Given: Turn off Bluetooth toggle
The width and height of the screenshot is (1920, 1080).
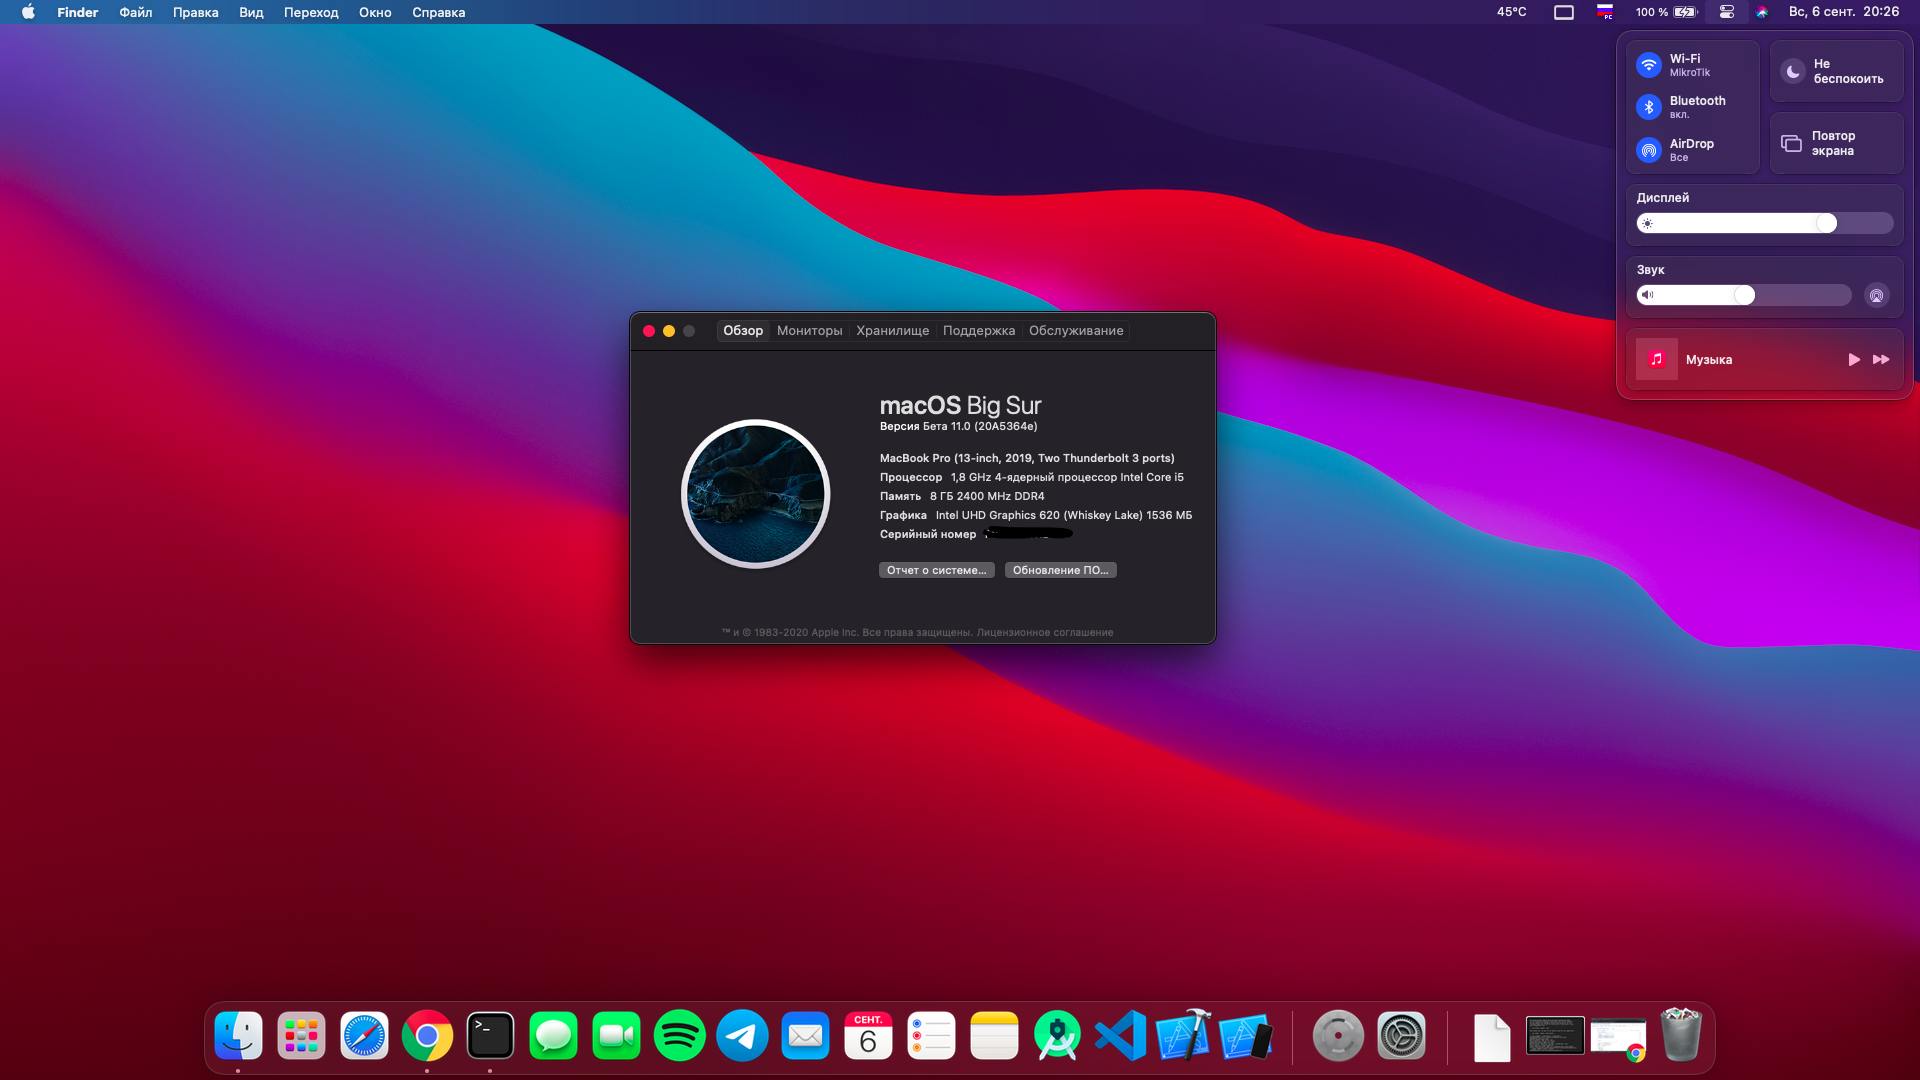Looking at the screenshot, I should [1649, 107].
